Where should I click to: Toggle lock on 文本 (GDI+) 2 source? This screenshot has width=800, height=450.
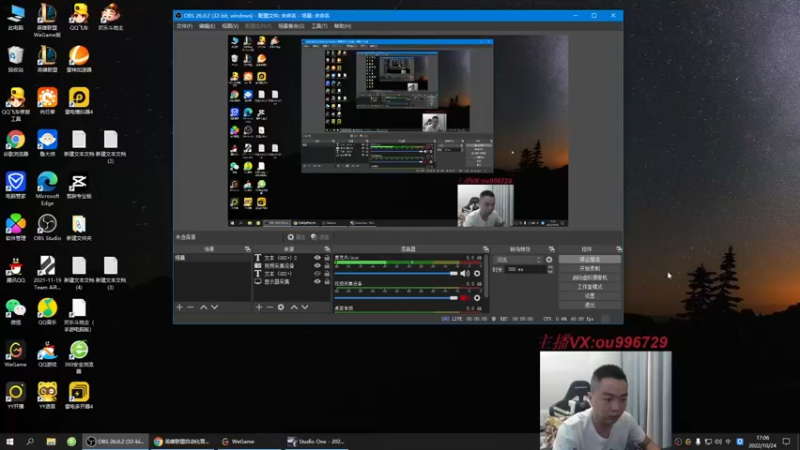[x=327, y=258]
